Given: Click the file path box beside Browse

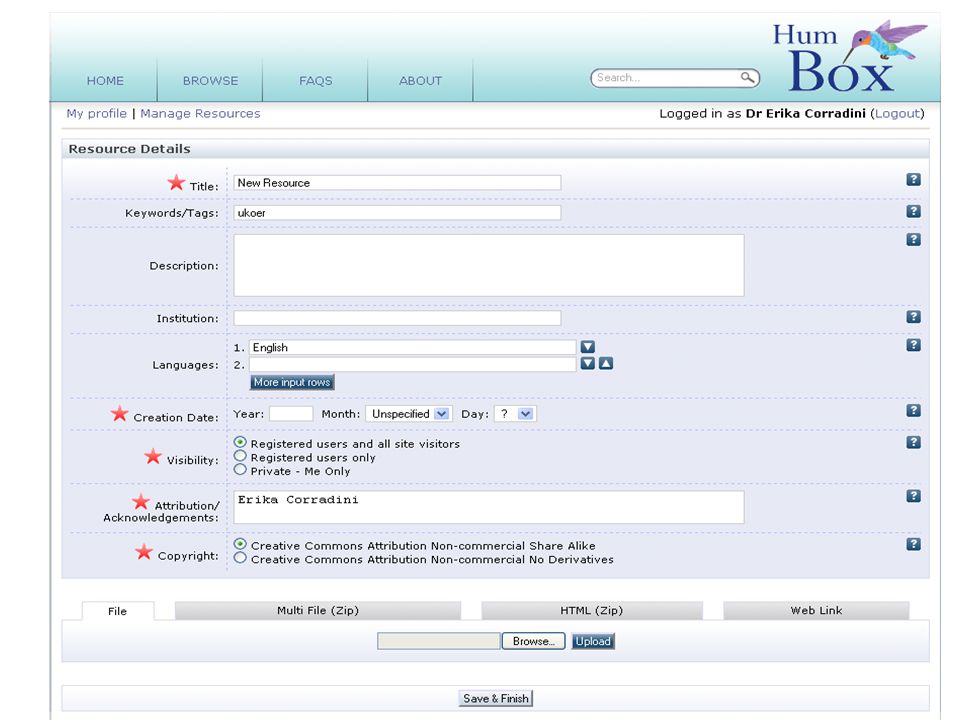Looking at the screenshot, I should (438, 641).
